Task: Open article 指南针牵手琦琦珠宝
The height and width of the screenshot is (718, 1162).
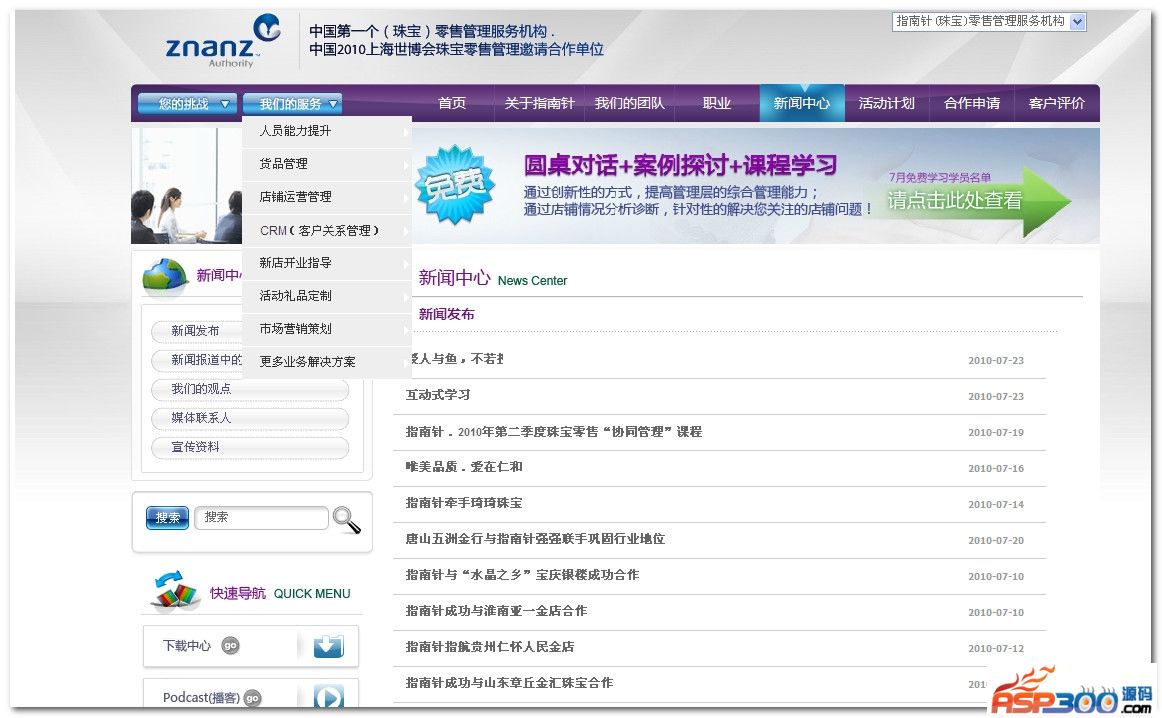Action: point(464,503)
